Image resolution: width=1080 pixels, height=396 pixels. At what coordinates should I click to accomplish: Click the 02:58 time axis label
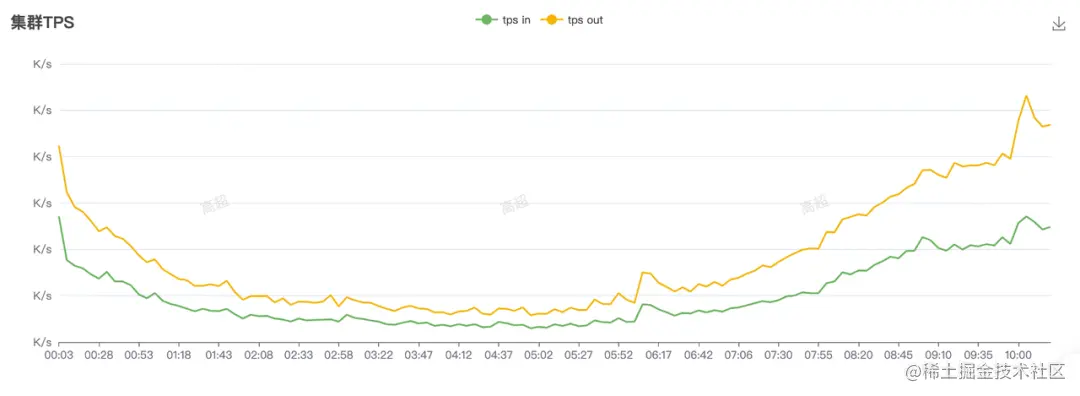tap(339, 355)
